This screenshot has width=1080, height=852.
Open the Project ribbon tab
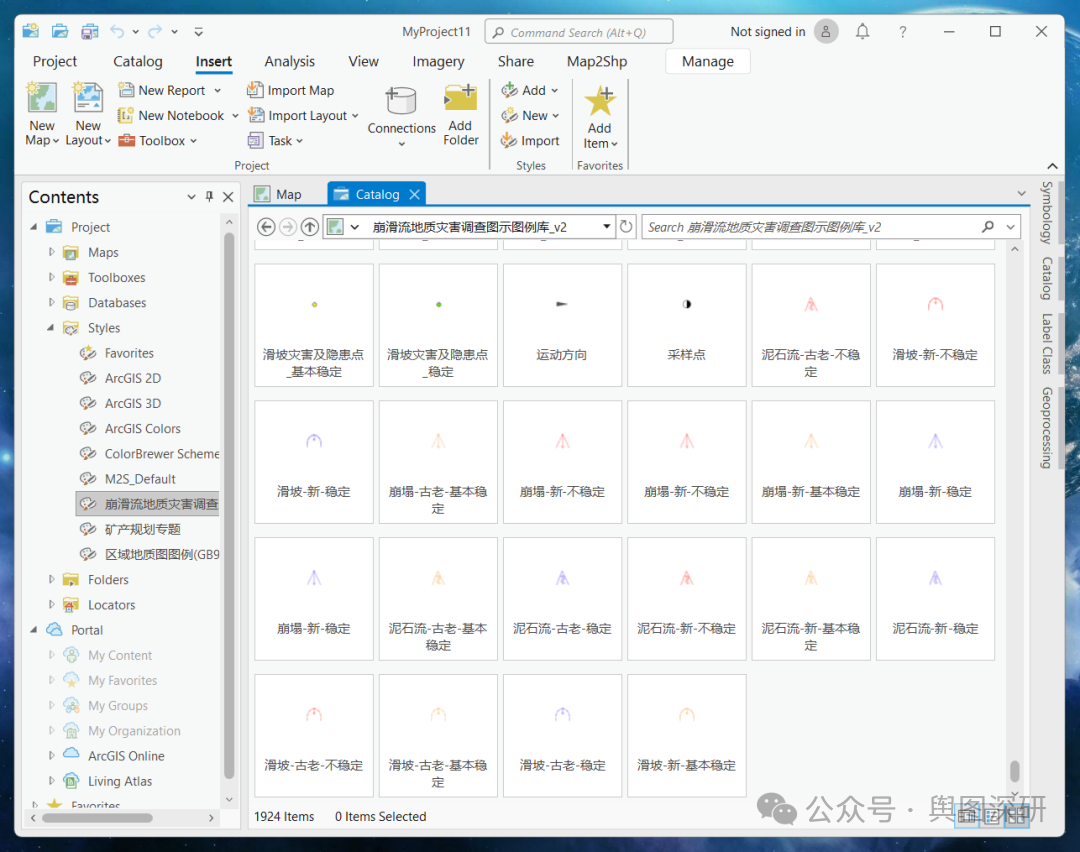(55, 61)
